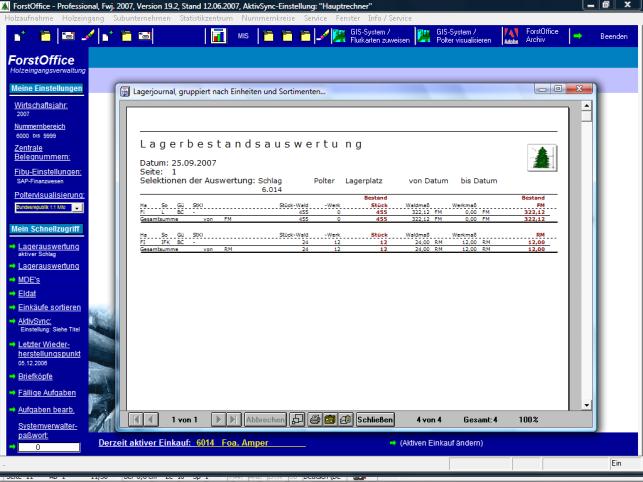643x482 pixels.
Task: Click the Abbrechen button
Action: 265,419
